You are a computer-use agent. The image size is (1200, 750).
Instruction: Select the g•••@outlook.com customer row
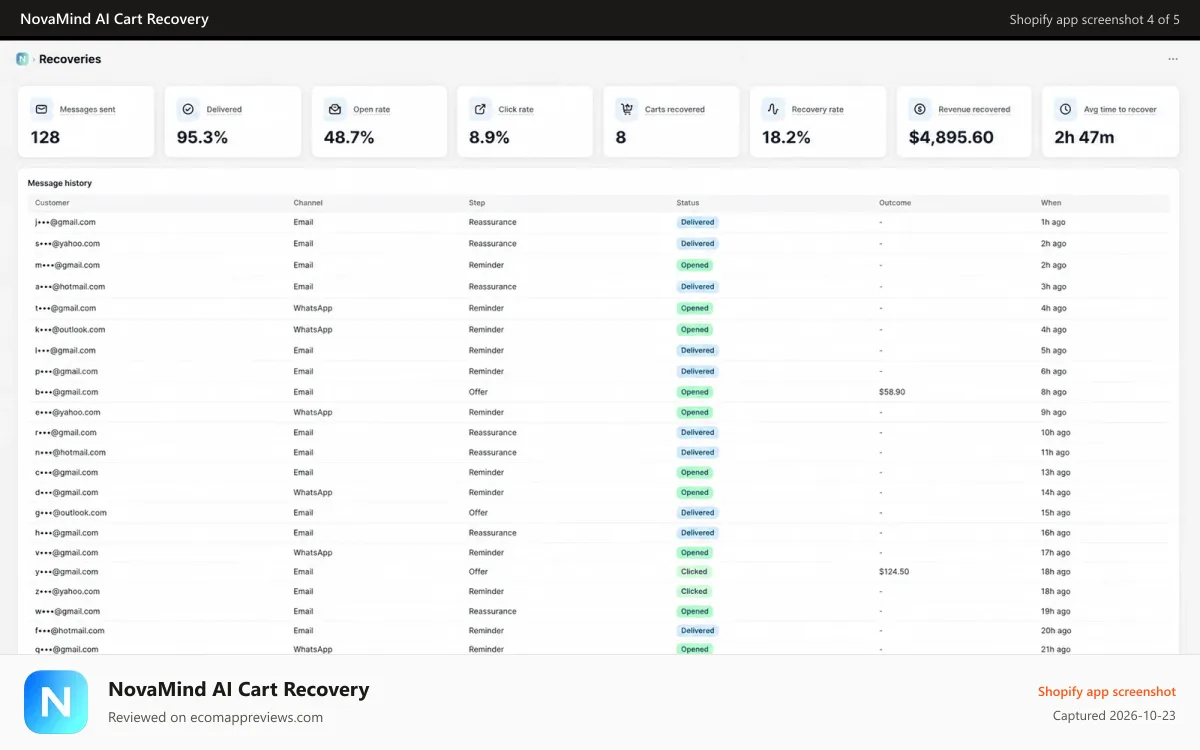coord(598,512)
